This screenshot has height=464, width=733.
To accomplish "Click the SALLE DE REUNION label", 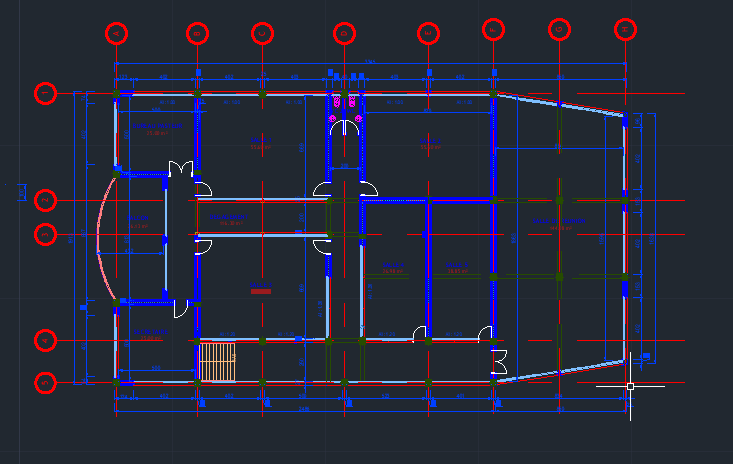I will [x=559, y=221].
